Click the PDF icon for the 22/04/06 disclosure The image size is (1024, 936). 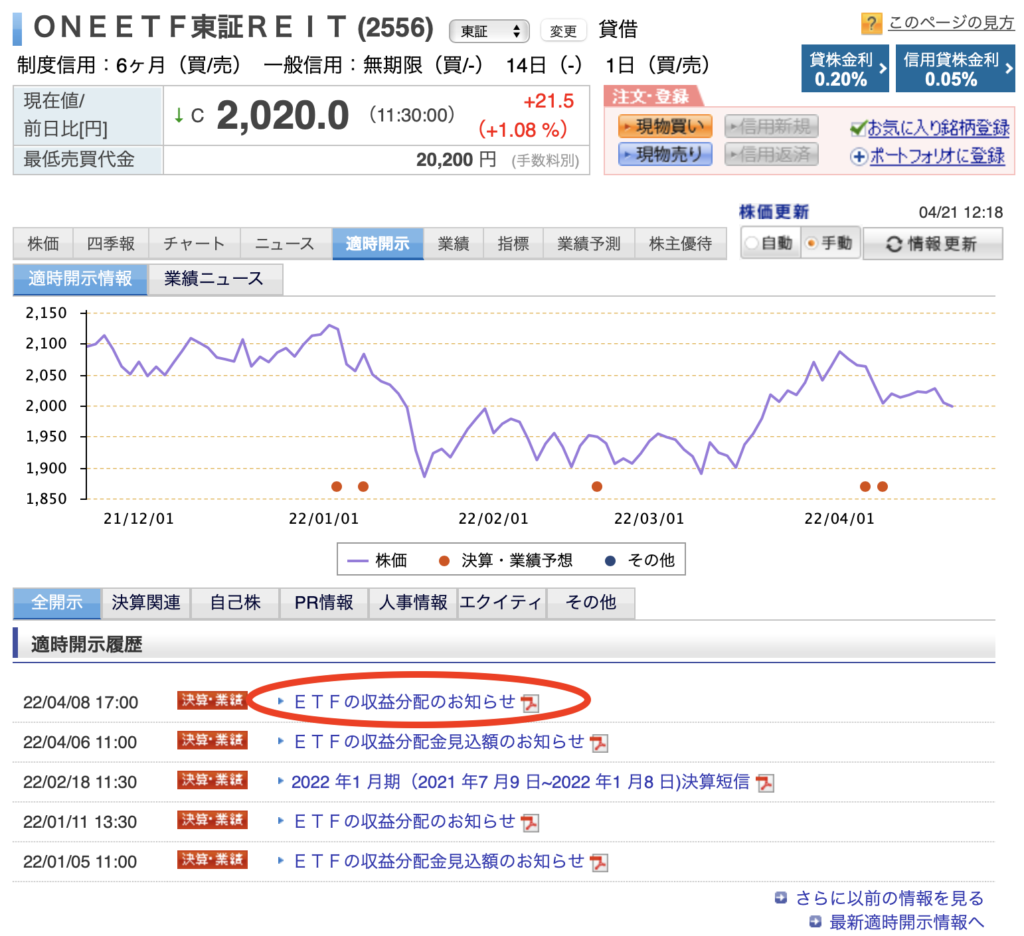pos(599,743)
